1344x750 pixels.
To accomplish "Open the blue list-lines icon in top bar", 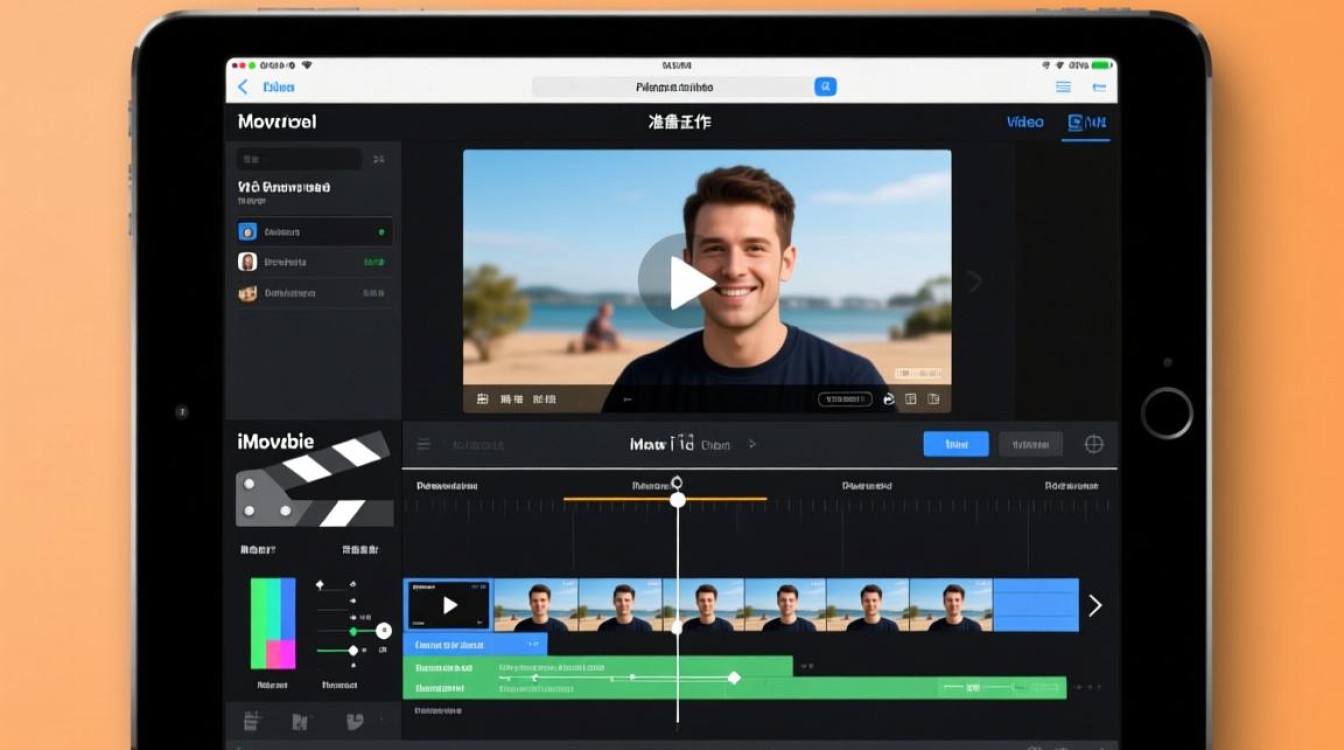I will pos(1063,87).
